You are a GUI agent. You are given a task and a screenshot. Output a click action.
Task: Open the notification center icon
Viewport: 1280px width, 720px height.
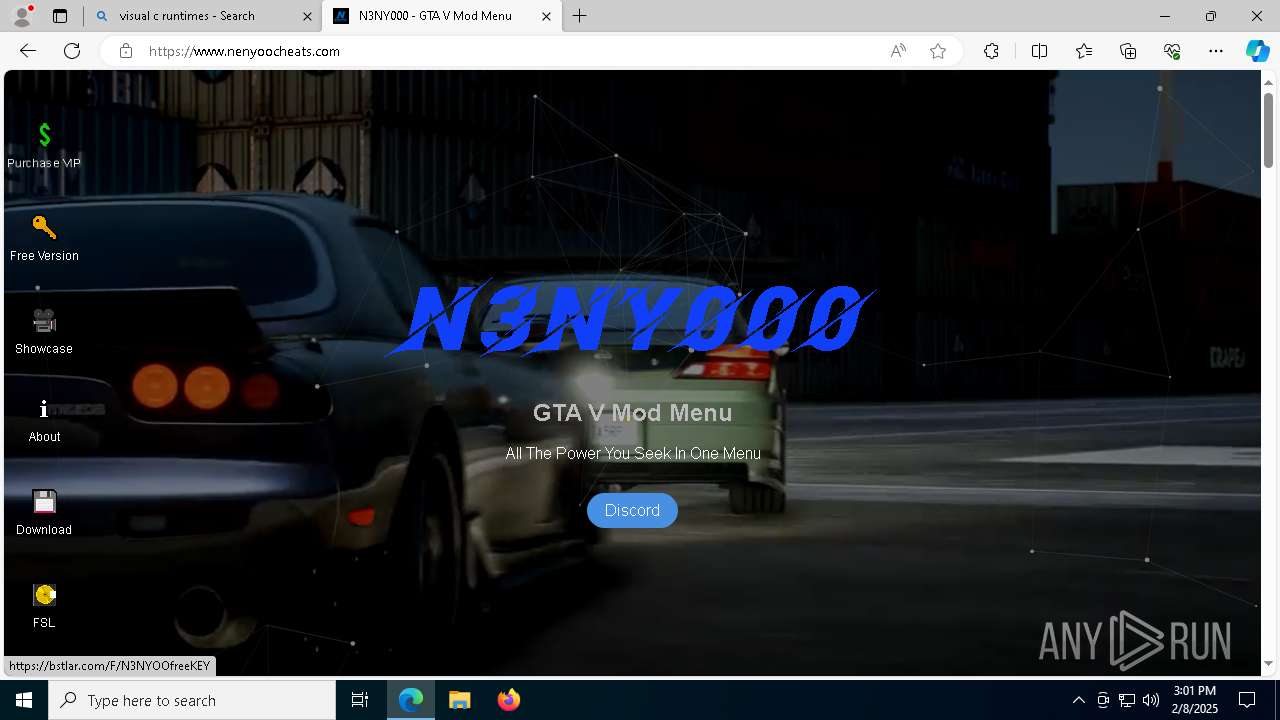(1247, 700)
